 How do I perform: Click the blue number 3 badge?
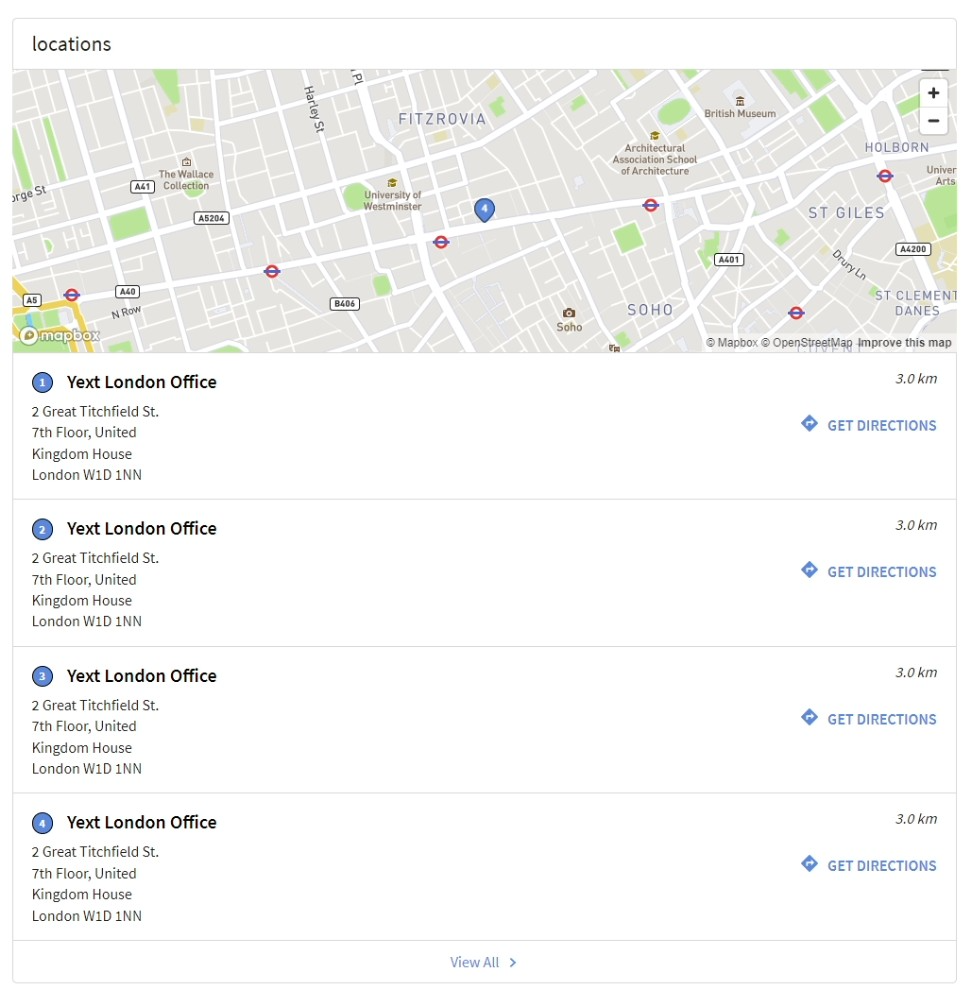coord(42,676)
